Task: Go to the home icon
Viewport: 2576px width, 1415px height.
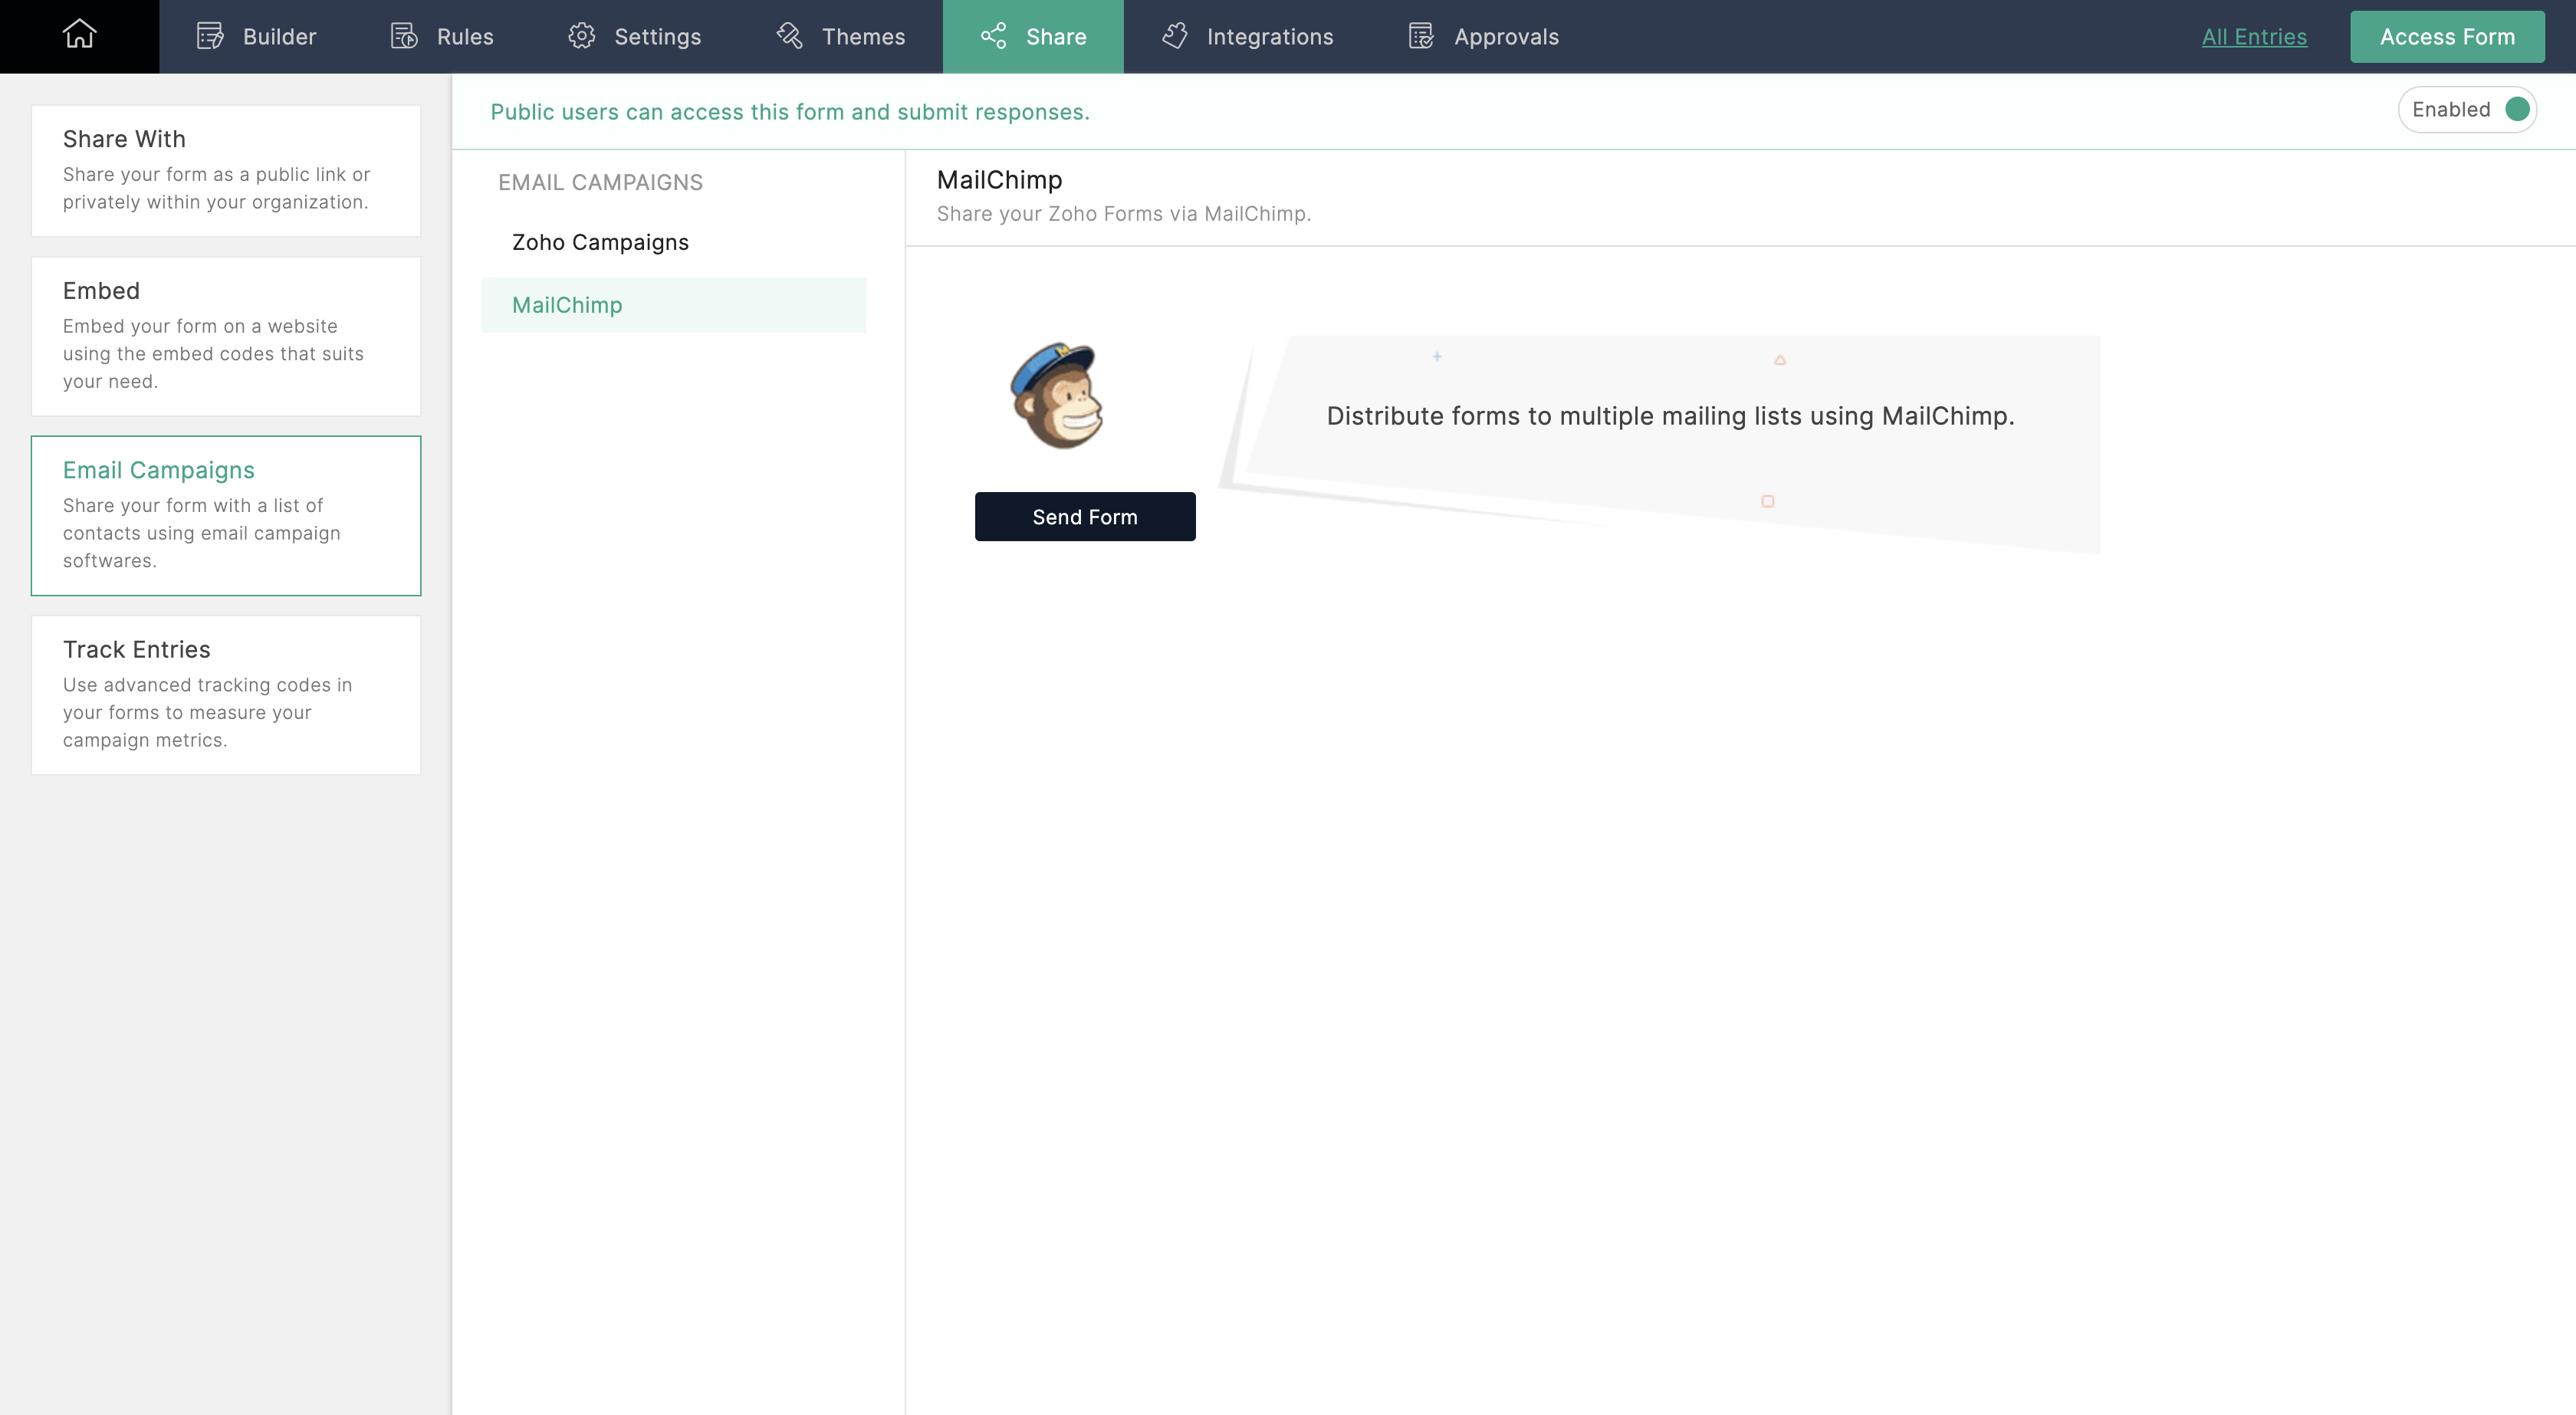Action: 79,35
